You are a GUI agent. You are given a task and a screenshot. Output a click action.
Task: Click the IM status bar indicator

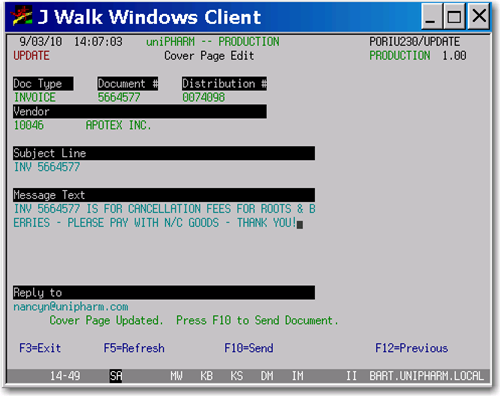298,376
